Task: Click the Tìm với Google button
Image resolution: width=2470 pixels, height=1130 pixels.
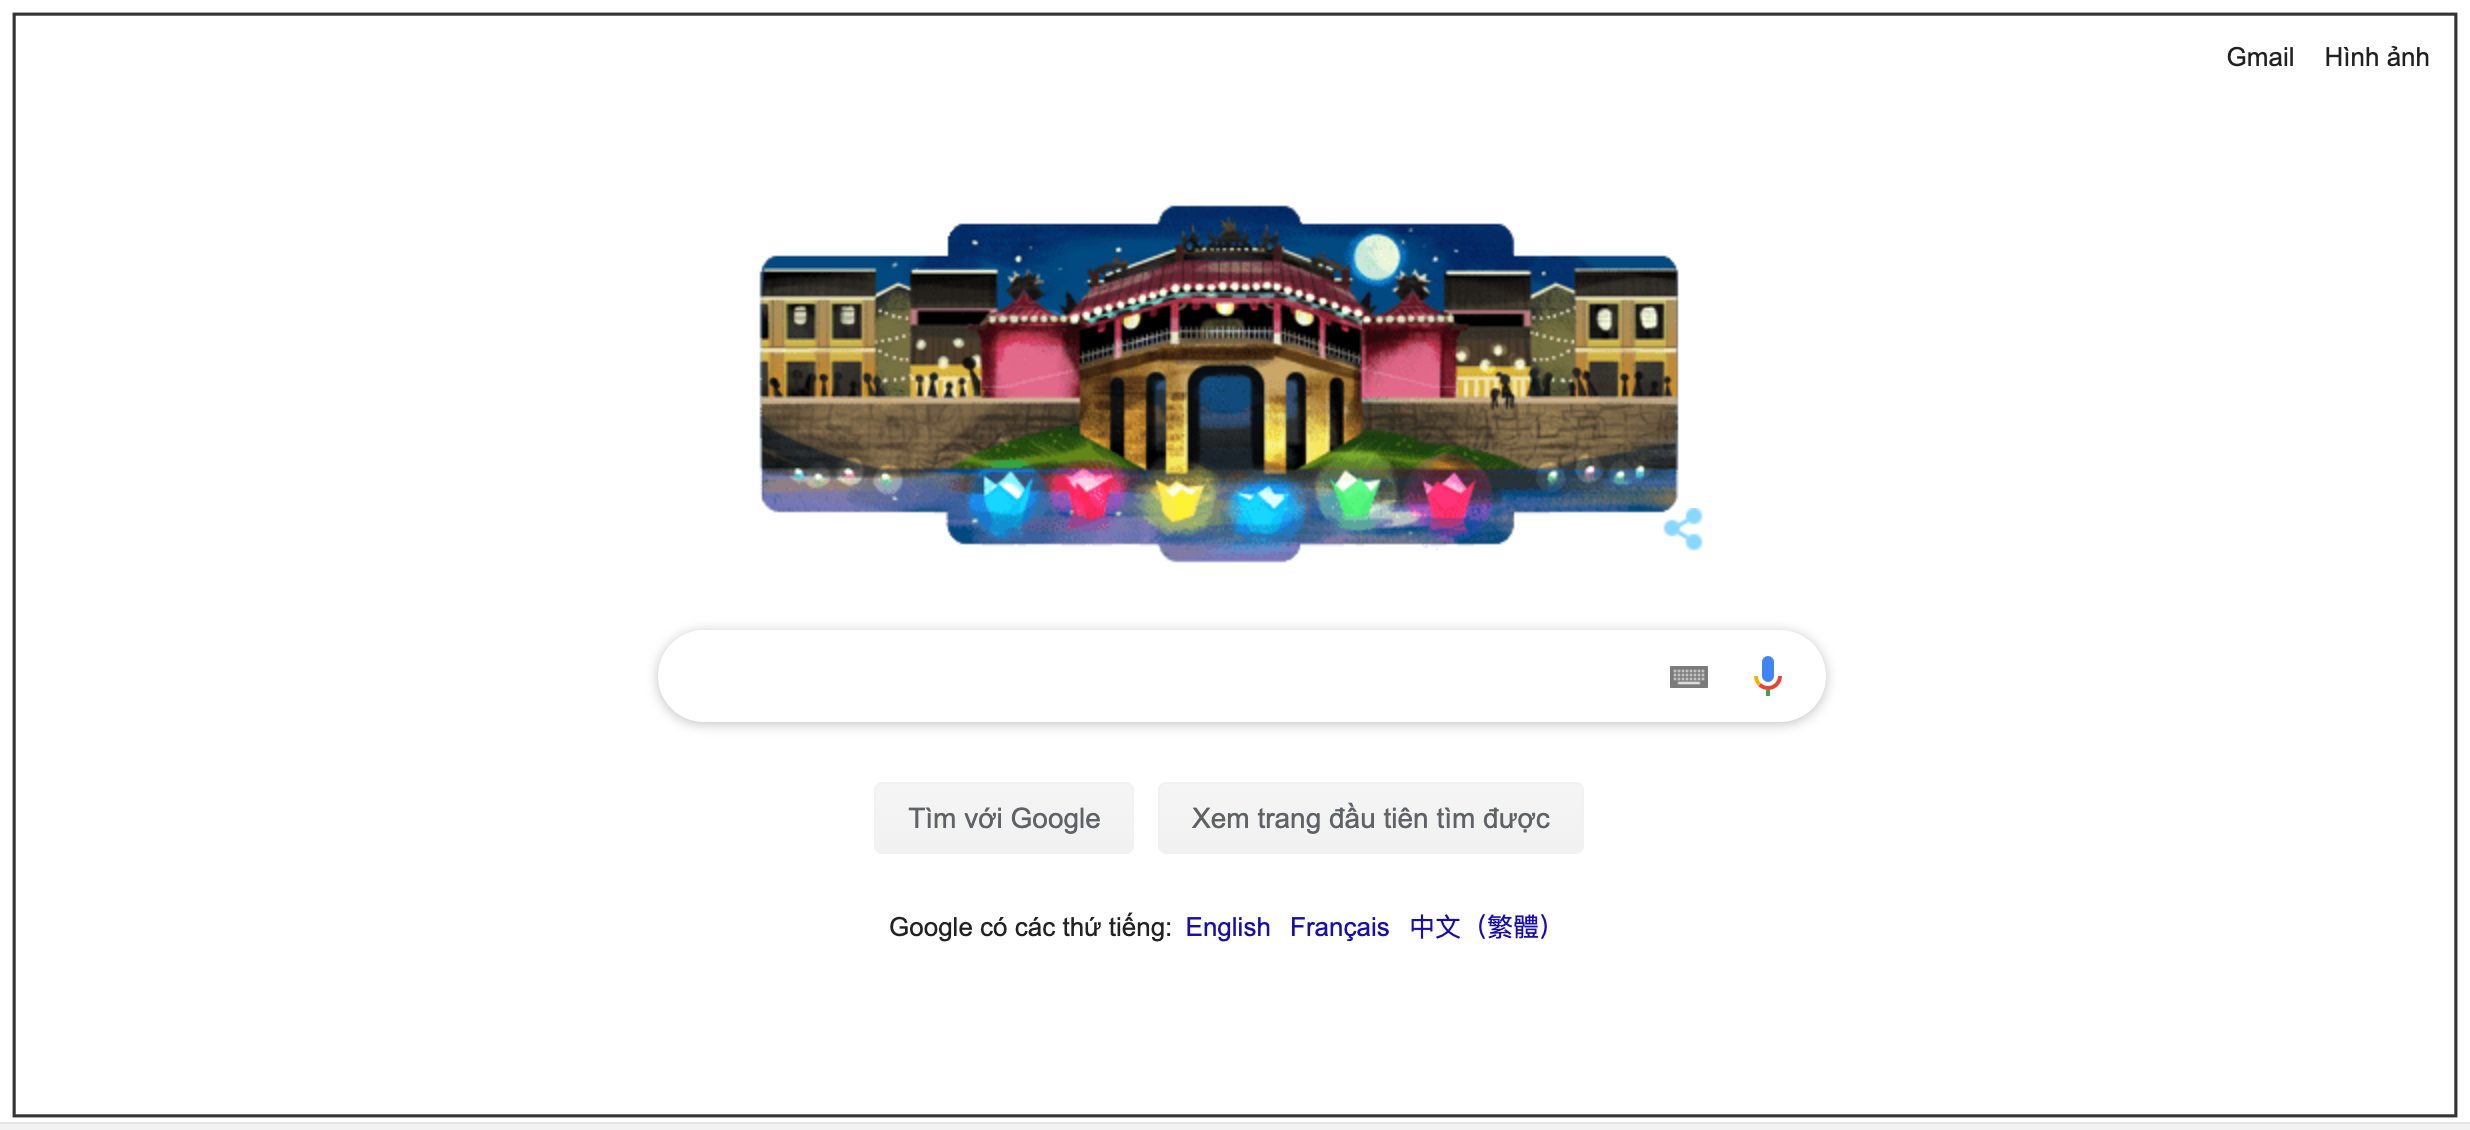Action: coord(1003,818)
